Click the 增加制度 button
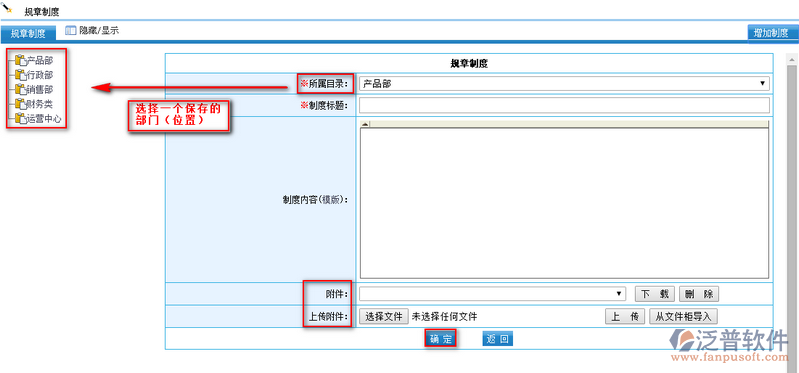 click(x=771, y=33)
